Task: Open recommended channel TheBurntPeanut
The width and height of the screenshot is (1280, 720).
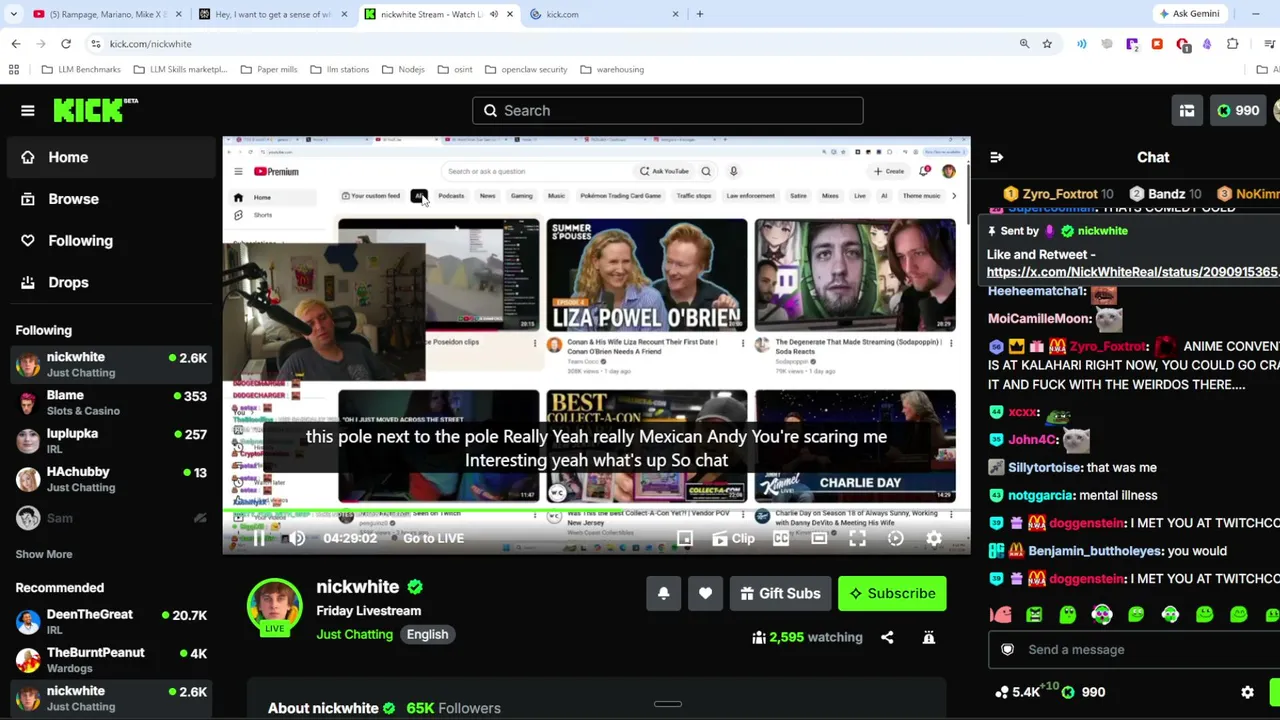Action: [x=110, y=660]
